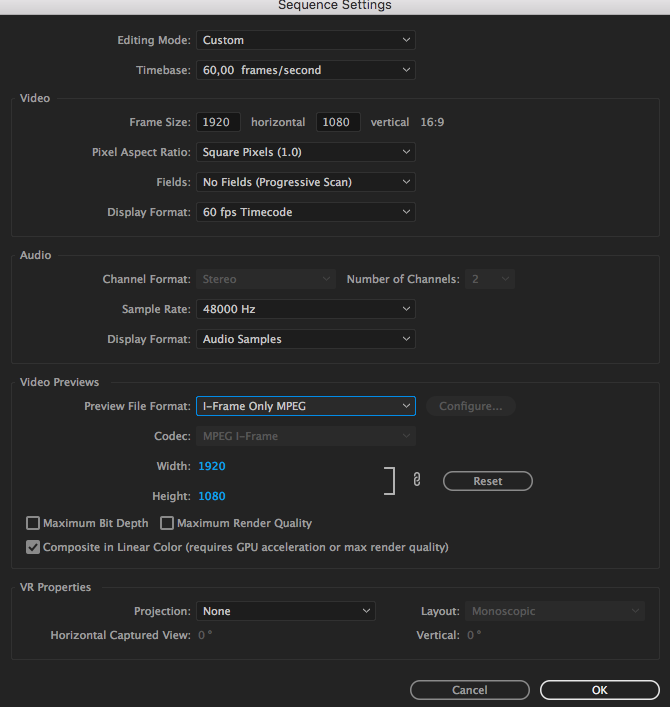Uncheck Composite in Linear Color checkbox

[33, 547]
